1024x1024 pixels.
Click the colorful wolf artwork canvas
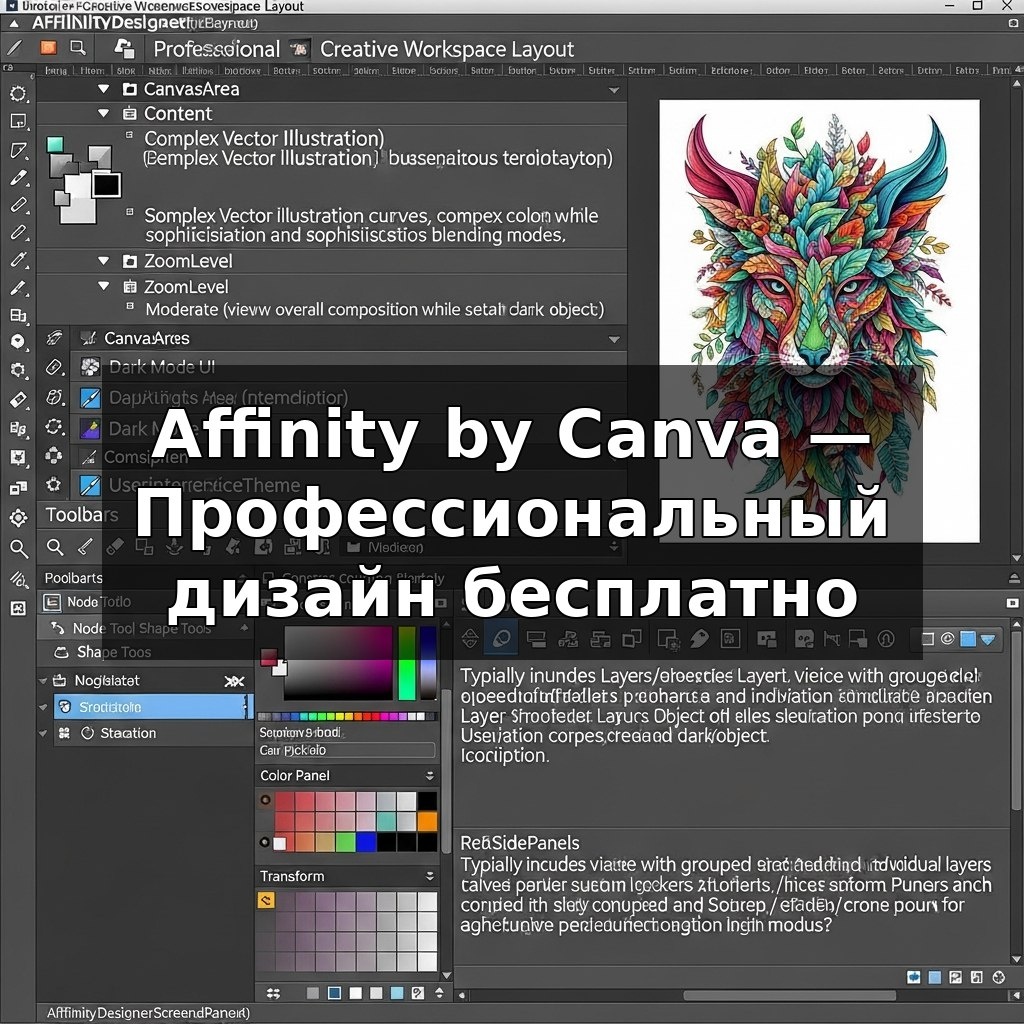pos(819,320)
